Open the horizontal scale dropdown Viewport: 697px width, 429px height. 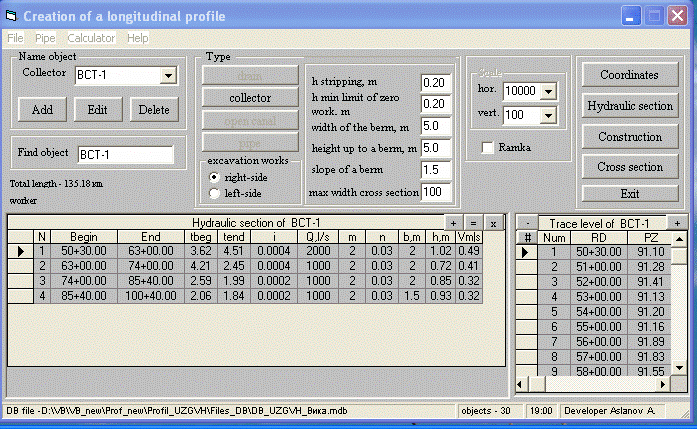pos(548,91)
